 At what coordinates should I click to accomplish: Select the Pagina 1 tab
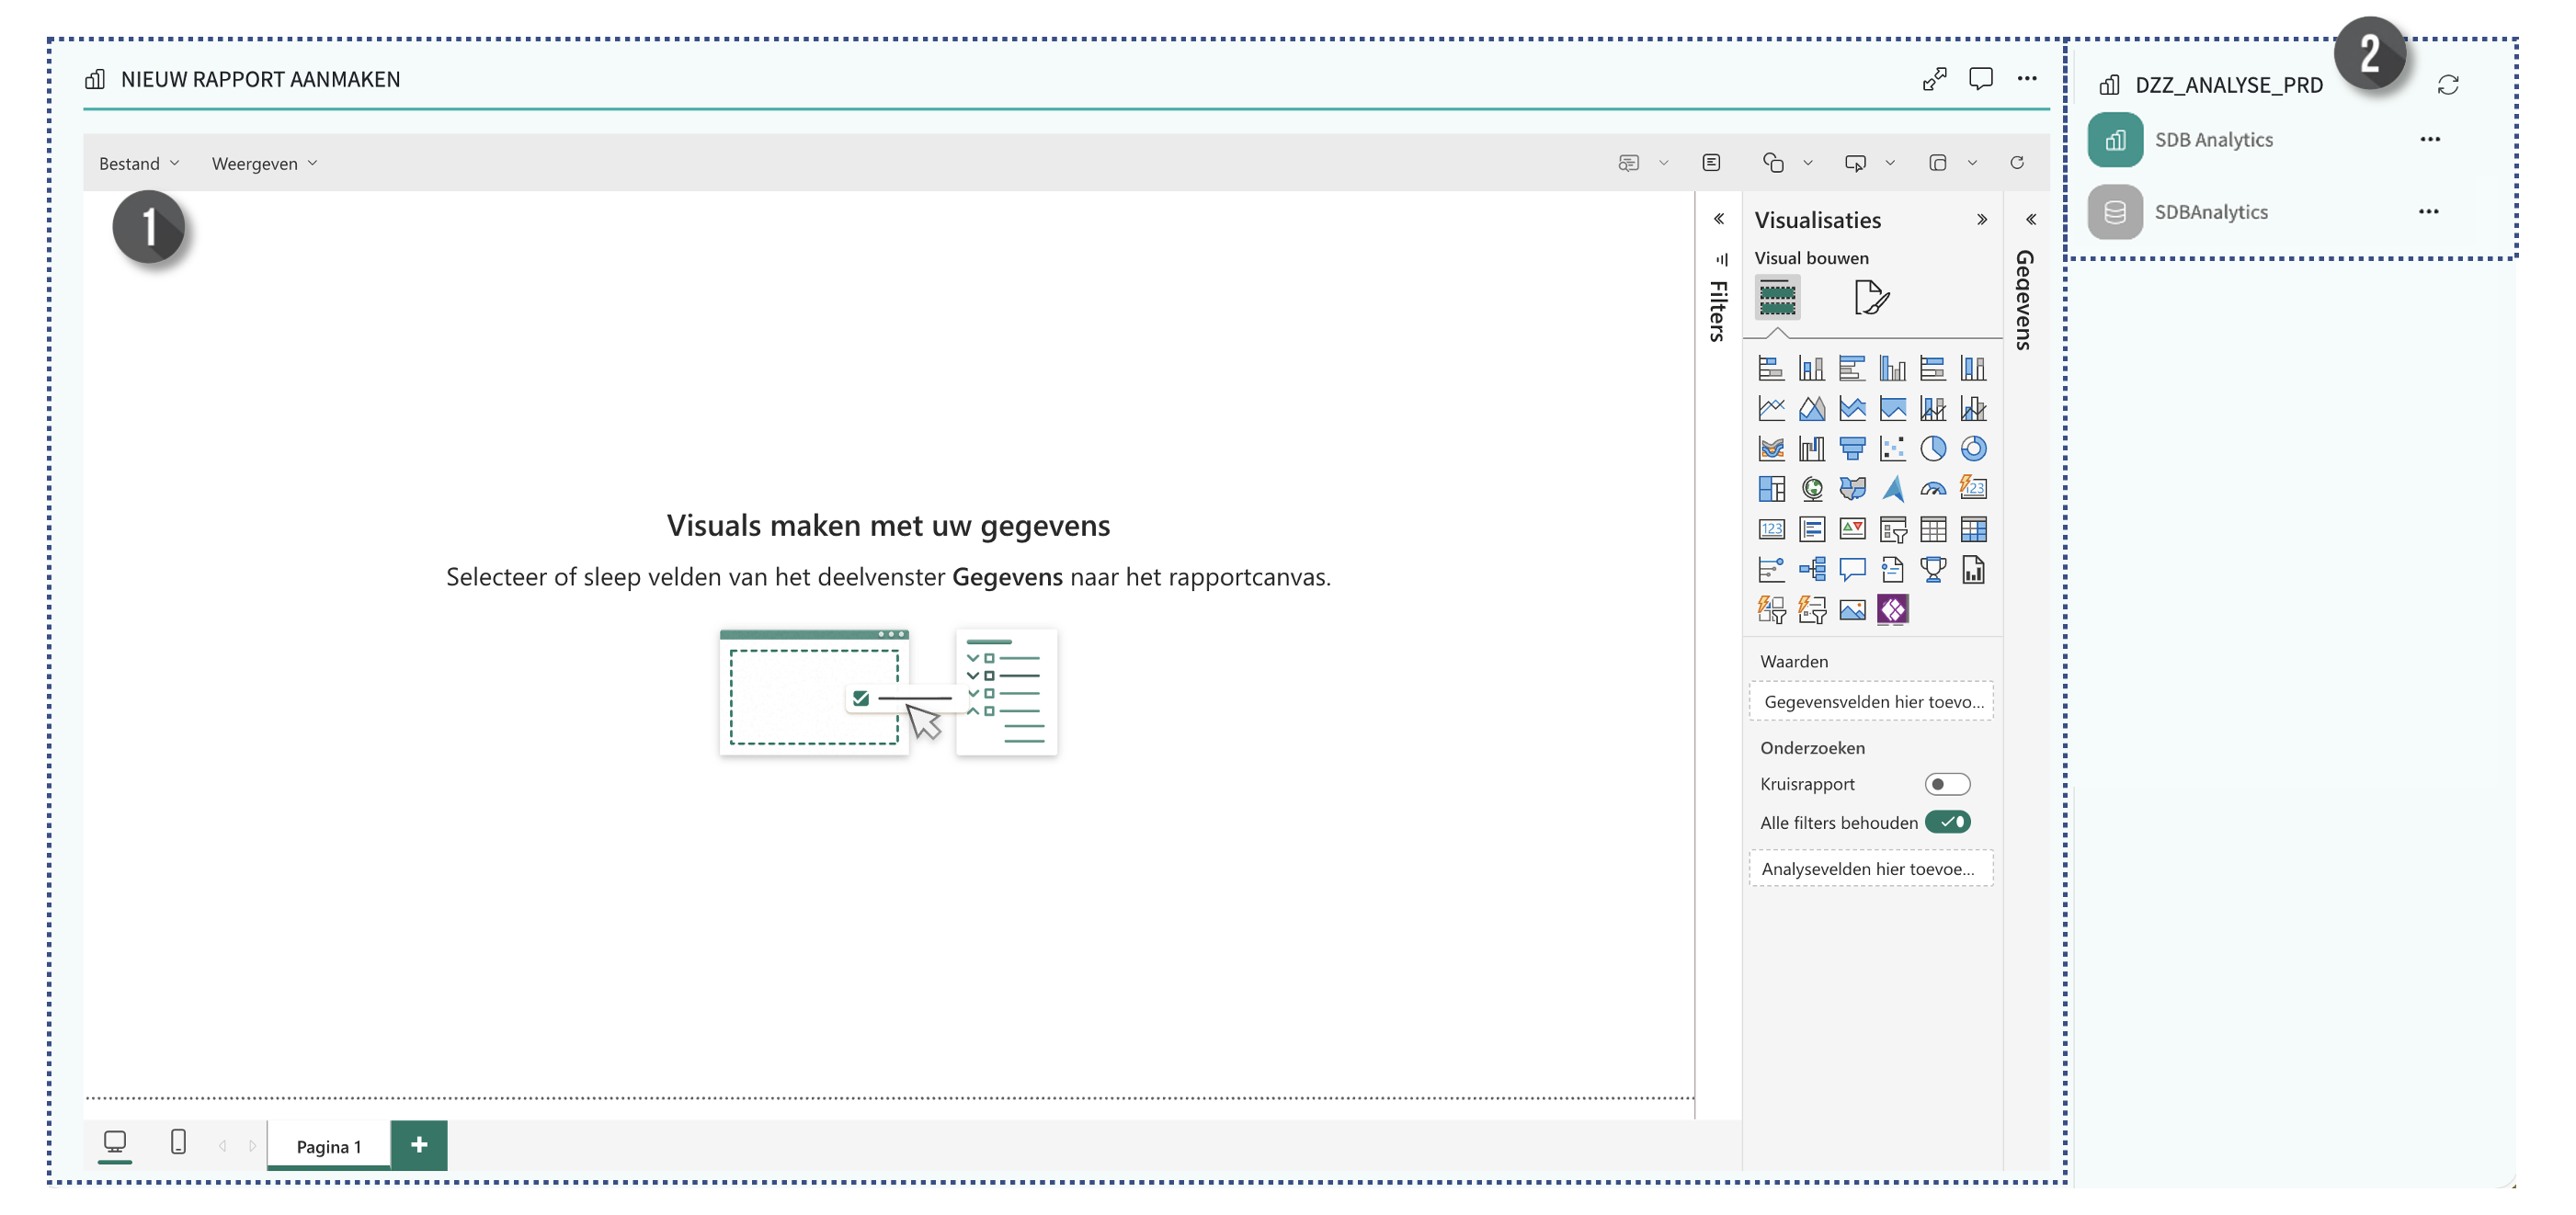[x=328, y=1146]
